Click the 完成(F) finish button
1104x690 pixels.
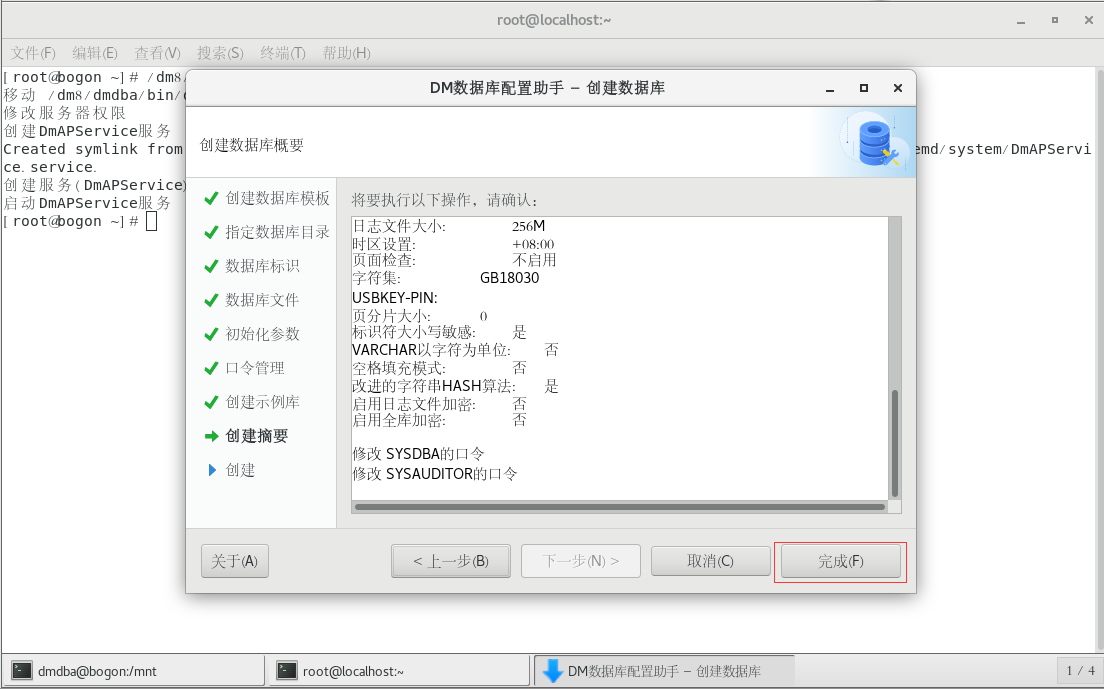click(x=840, y=561)
